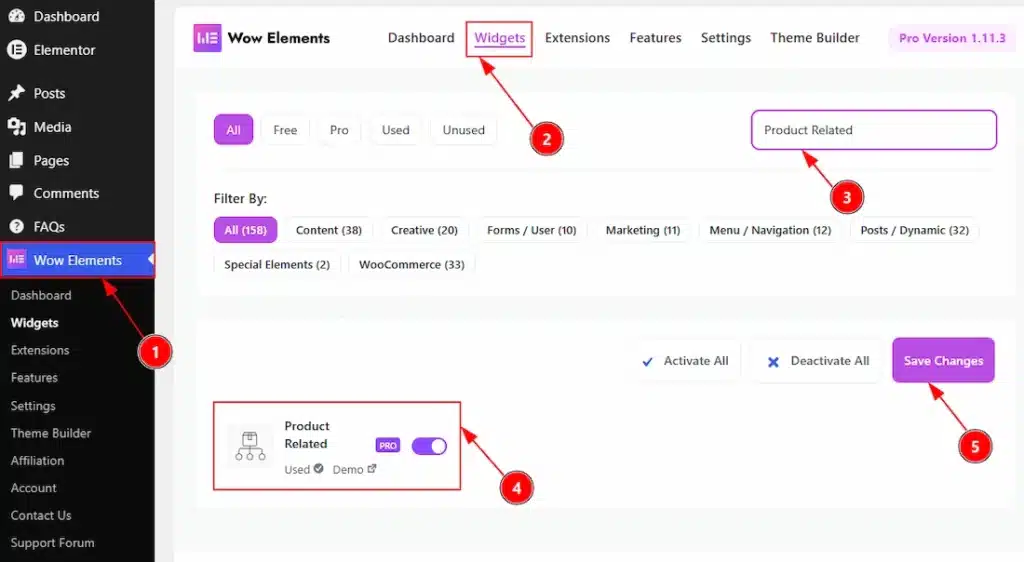Select the All (158) category filter
This screenshot has height=562, width=1024.
pyautogui.click(x=246, y=230)
